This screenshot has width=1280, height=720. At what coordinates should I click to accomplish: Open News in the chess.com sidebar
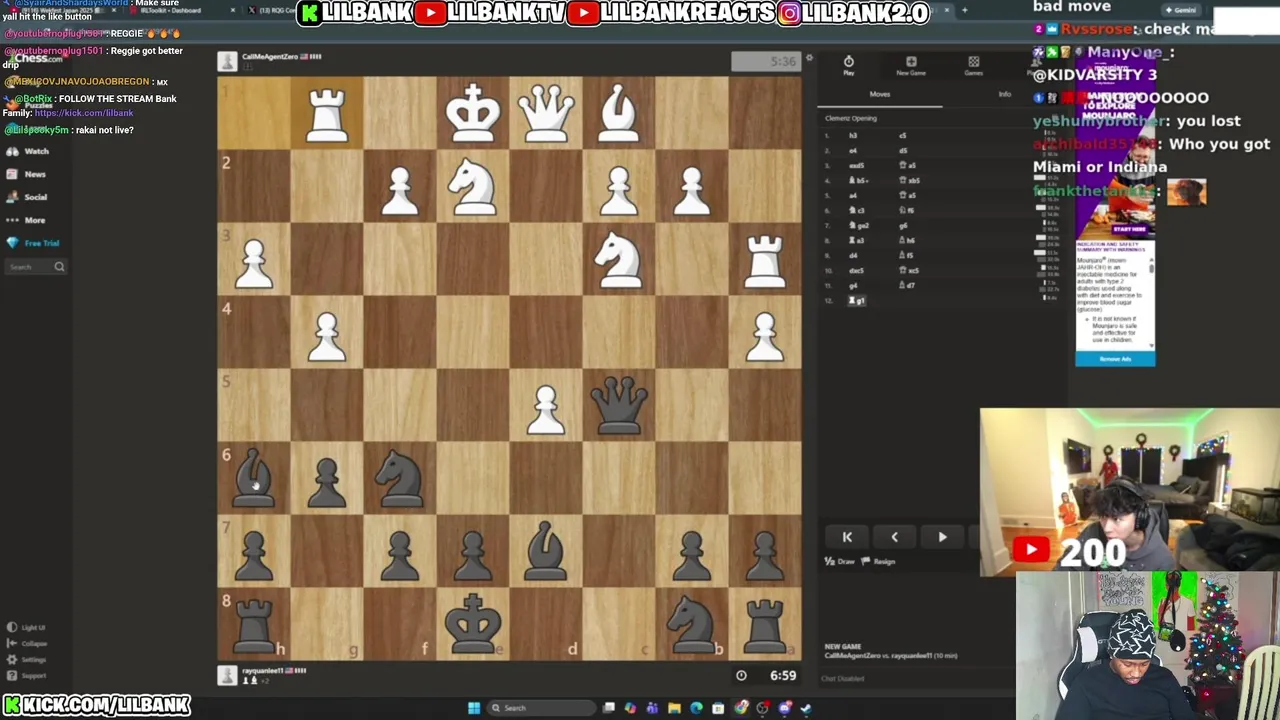[27, 174]
